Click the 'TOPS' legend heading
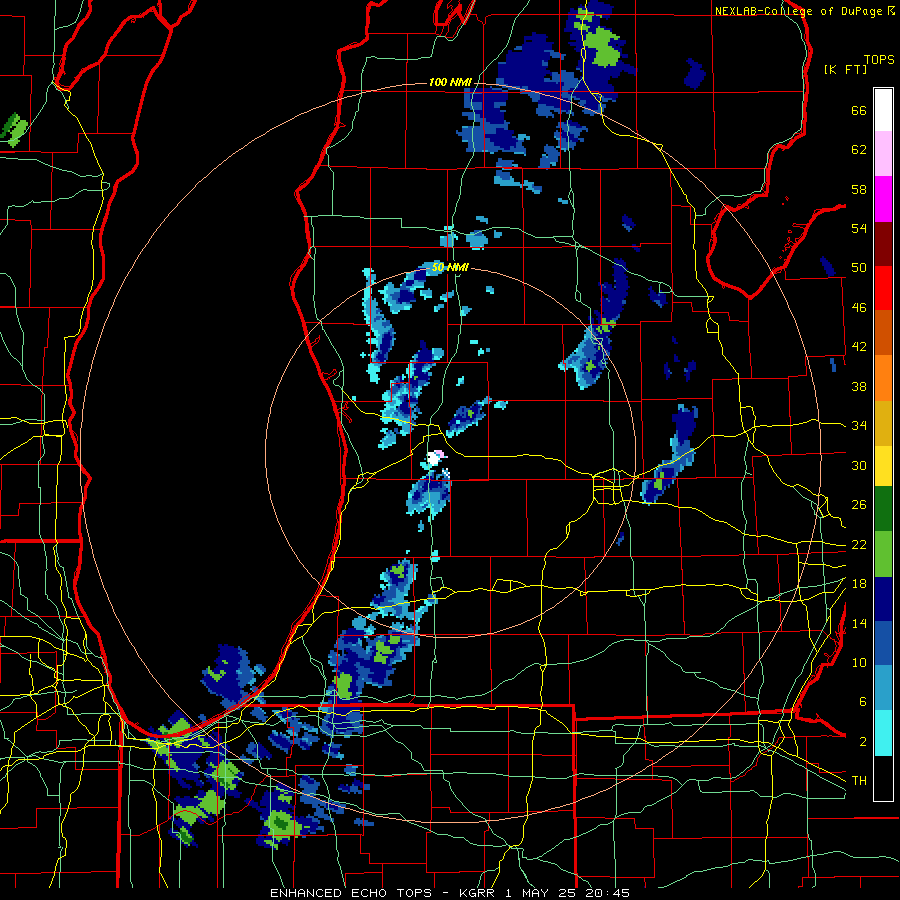Viewport: 900px width, 900px height. tap(879, 59)
